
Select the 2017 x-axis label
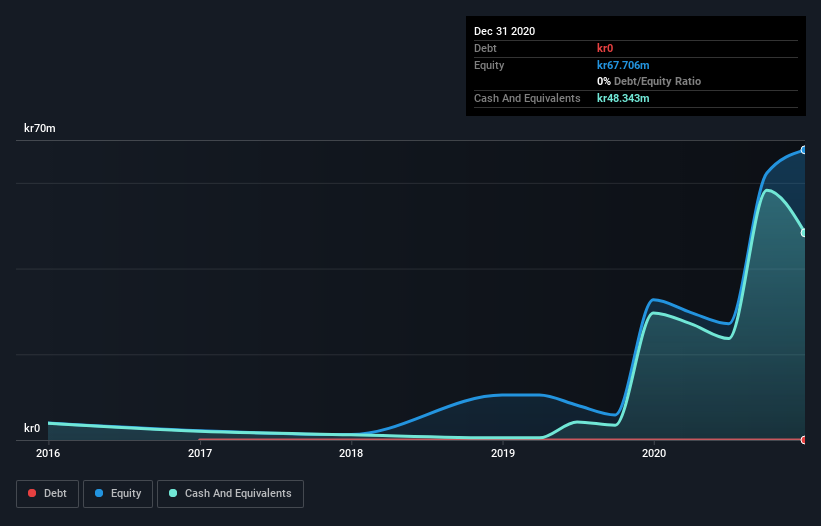(200, 453)
